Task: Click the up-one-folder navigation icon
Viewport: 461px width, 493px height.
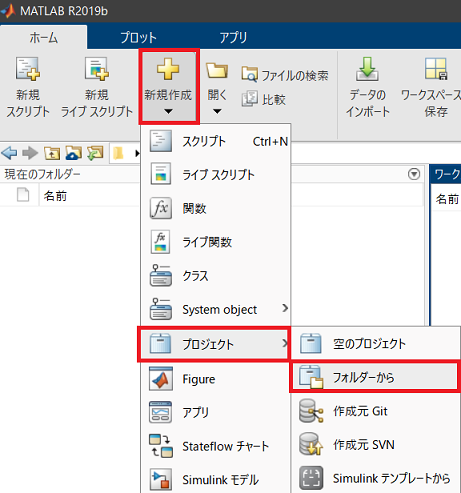Action: (52, 153)
